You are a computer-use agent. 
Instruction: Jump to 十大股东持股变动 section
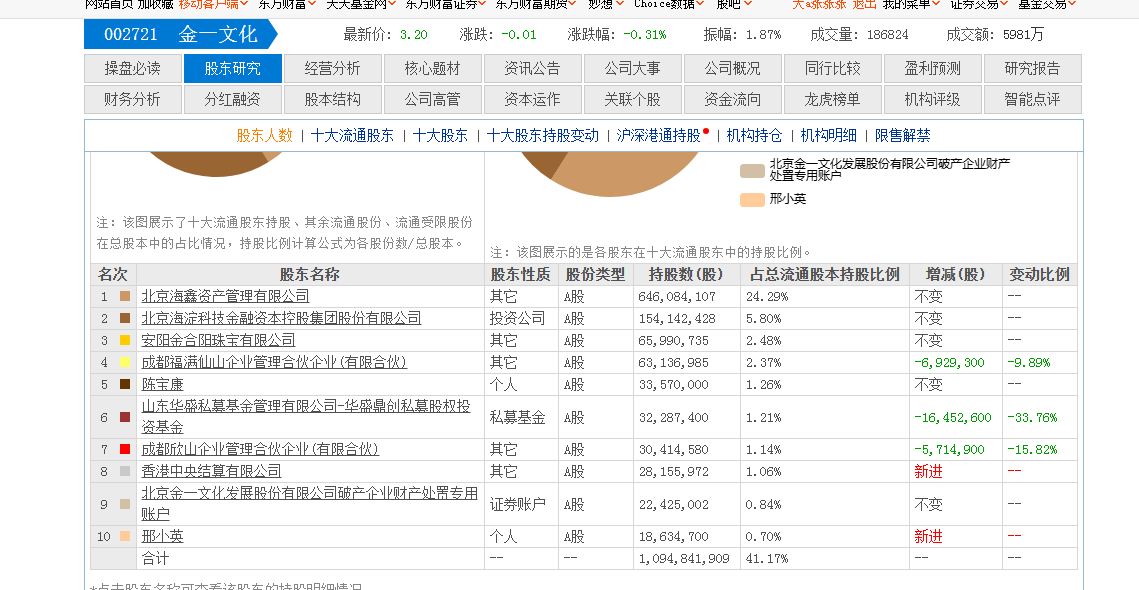[x=543, y=135]
